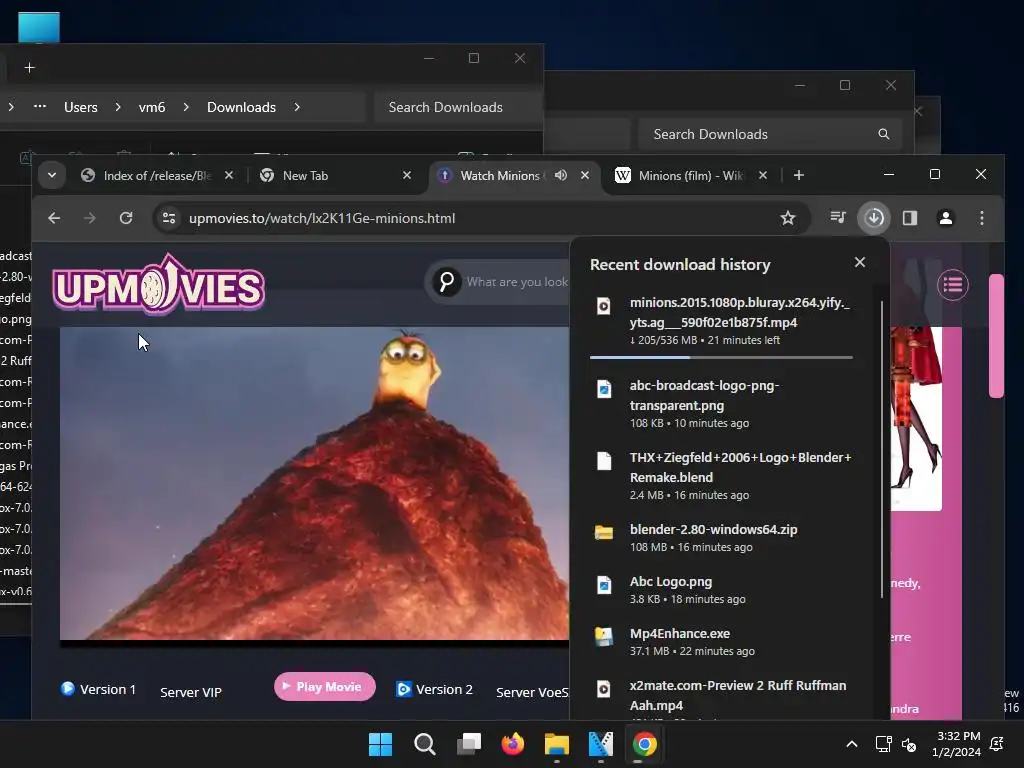Click the Play Movie button
Screen dimensions: 1024x768
coord(325,686)
